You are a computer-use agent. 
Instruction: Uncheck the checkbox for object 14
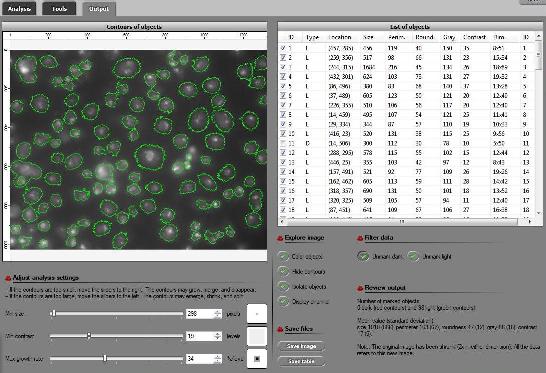click(283, 172)
